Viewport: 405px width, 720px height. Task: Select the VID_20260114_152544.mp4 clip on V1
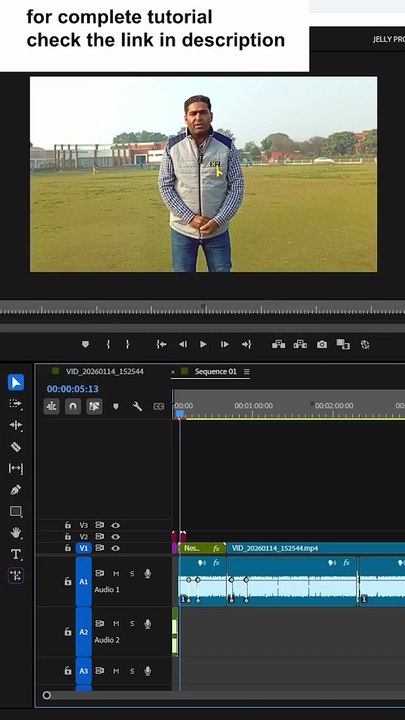[316, 548]
